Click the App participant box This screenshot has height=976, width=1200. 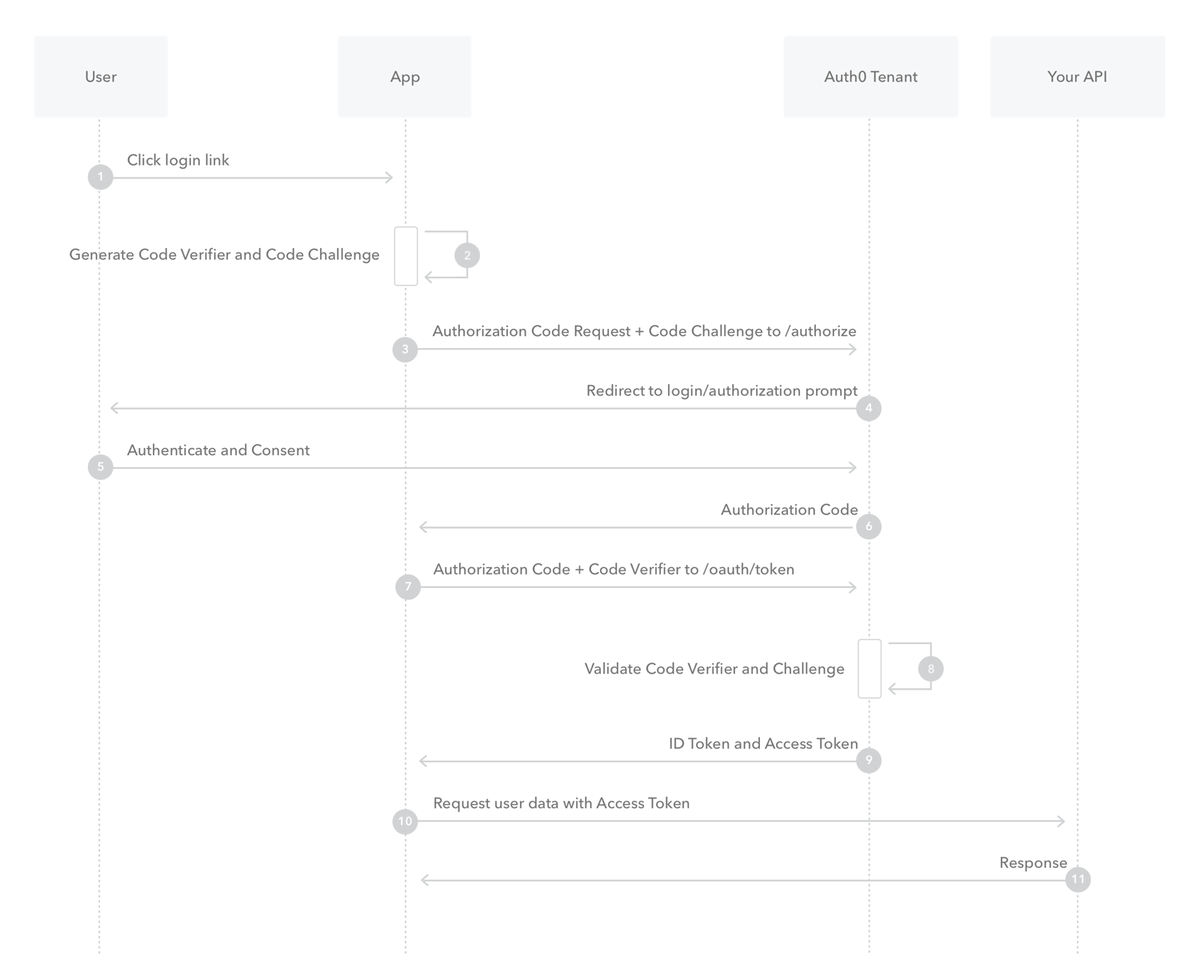coord(405,77)
